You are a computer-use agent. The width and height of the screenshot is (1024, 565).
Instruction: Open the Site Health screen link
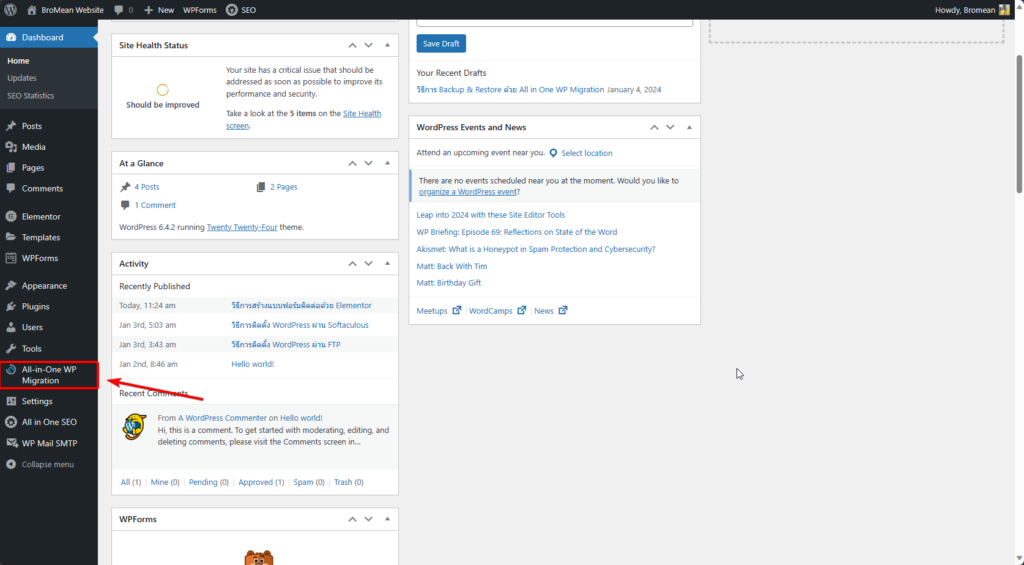point(361,114)
